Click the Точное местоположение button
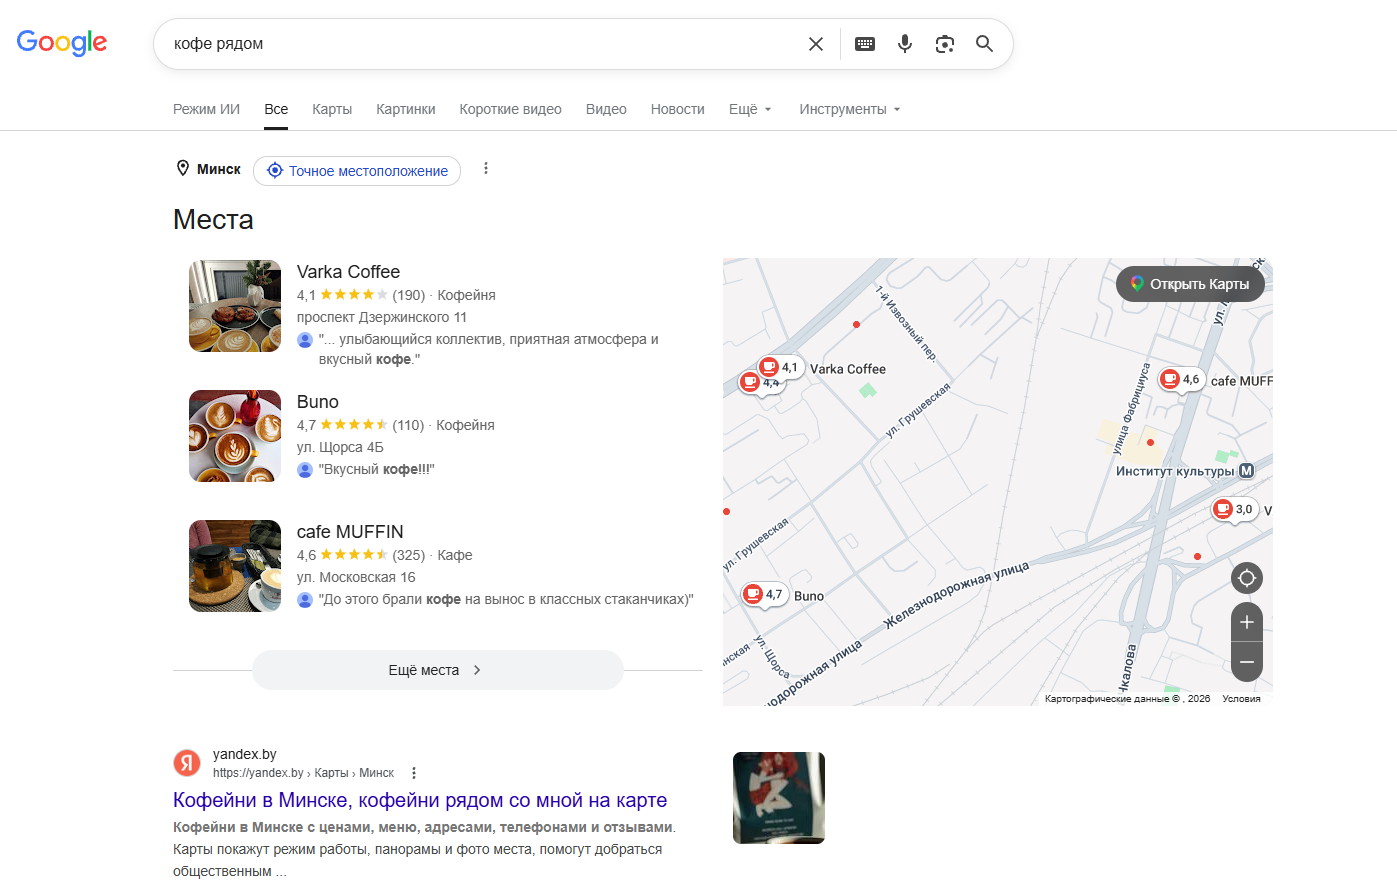This screenshot has height=892, width=1397. (357, 171)
